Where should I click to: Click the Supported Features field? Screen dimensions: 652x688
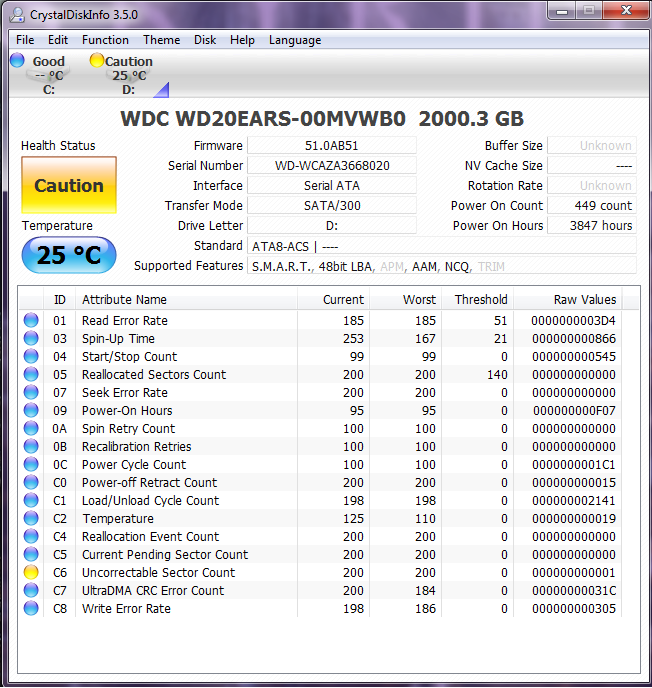[442, 266]
